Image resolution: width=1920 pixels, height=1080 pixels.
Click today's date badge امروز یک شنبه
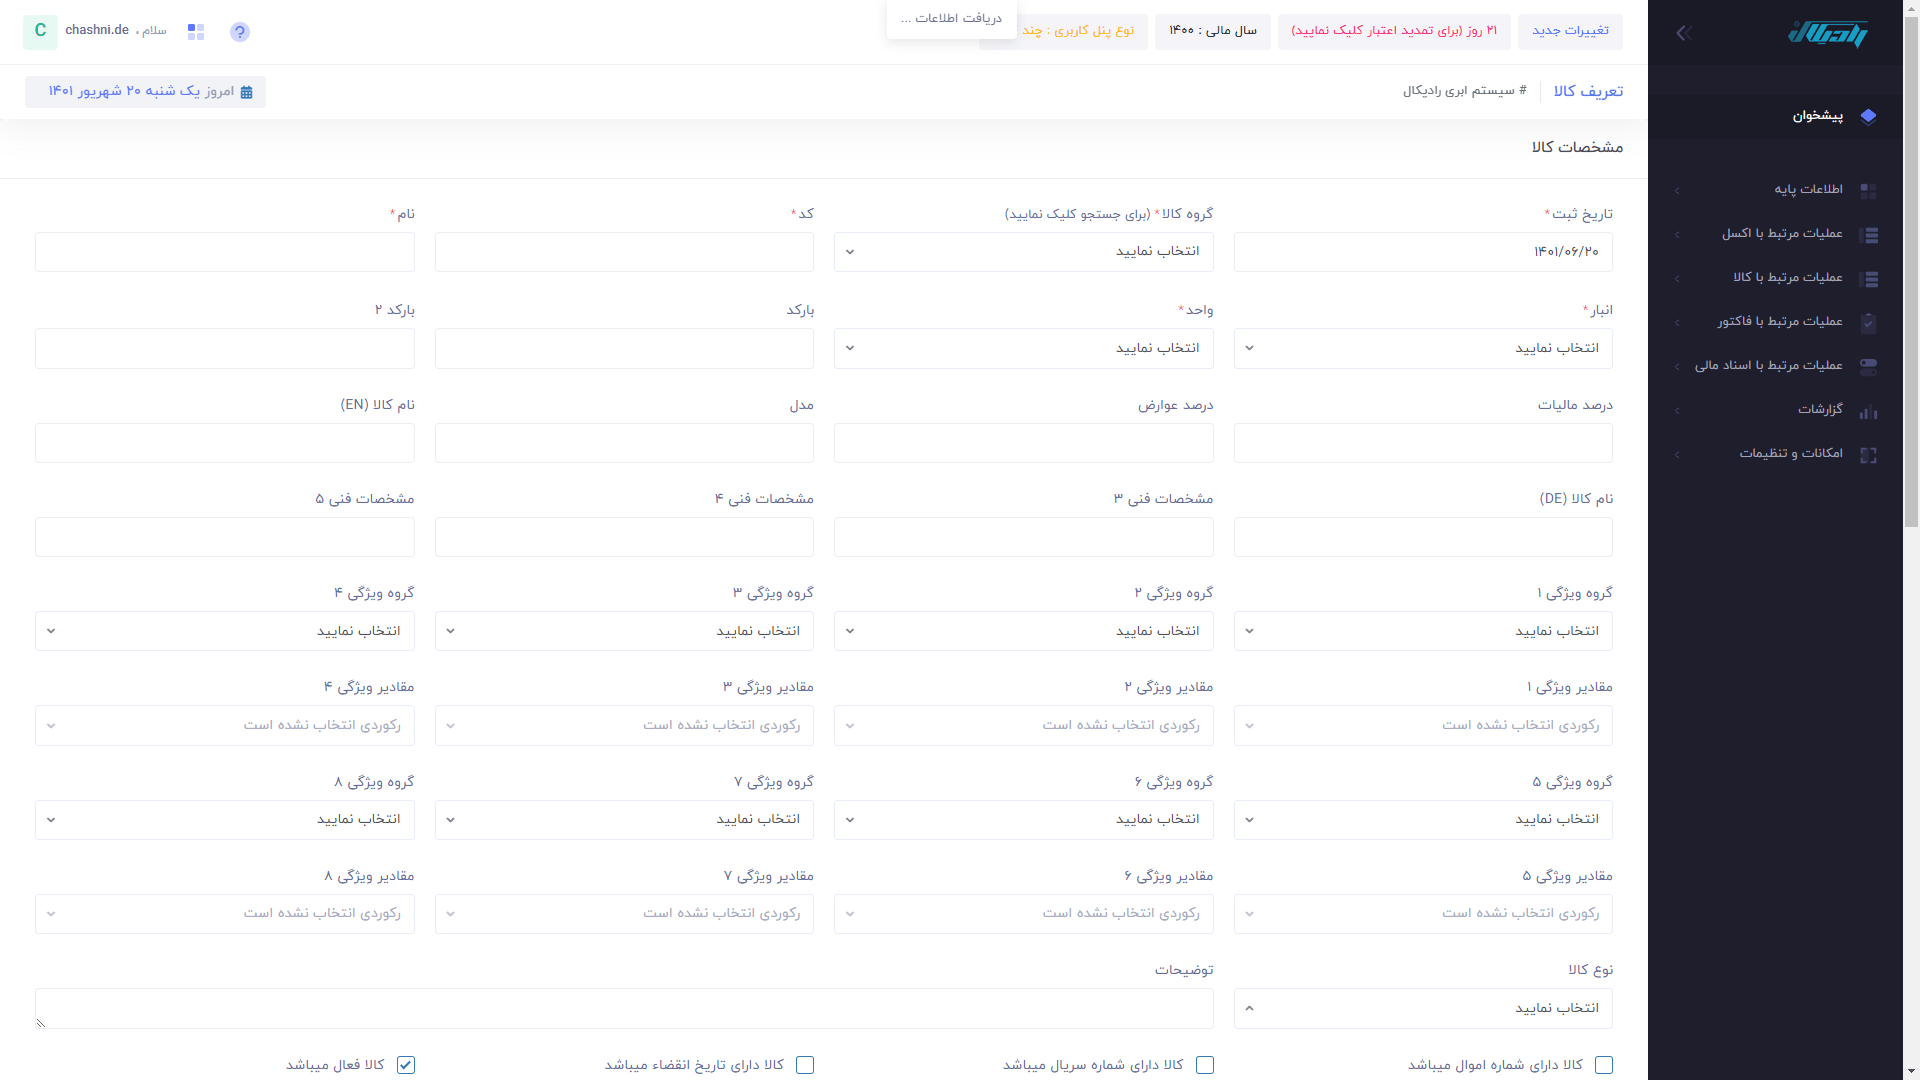click(146, 92)
